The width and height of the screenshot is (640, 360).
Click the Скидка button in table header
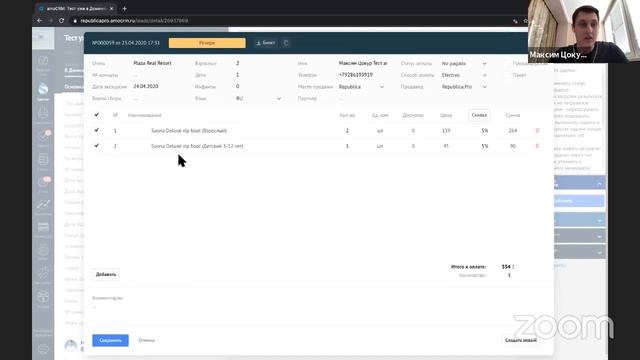479,115
